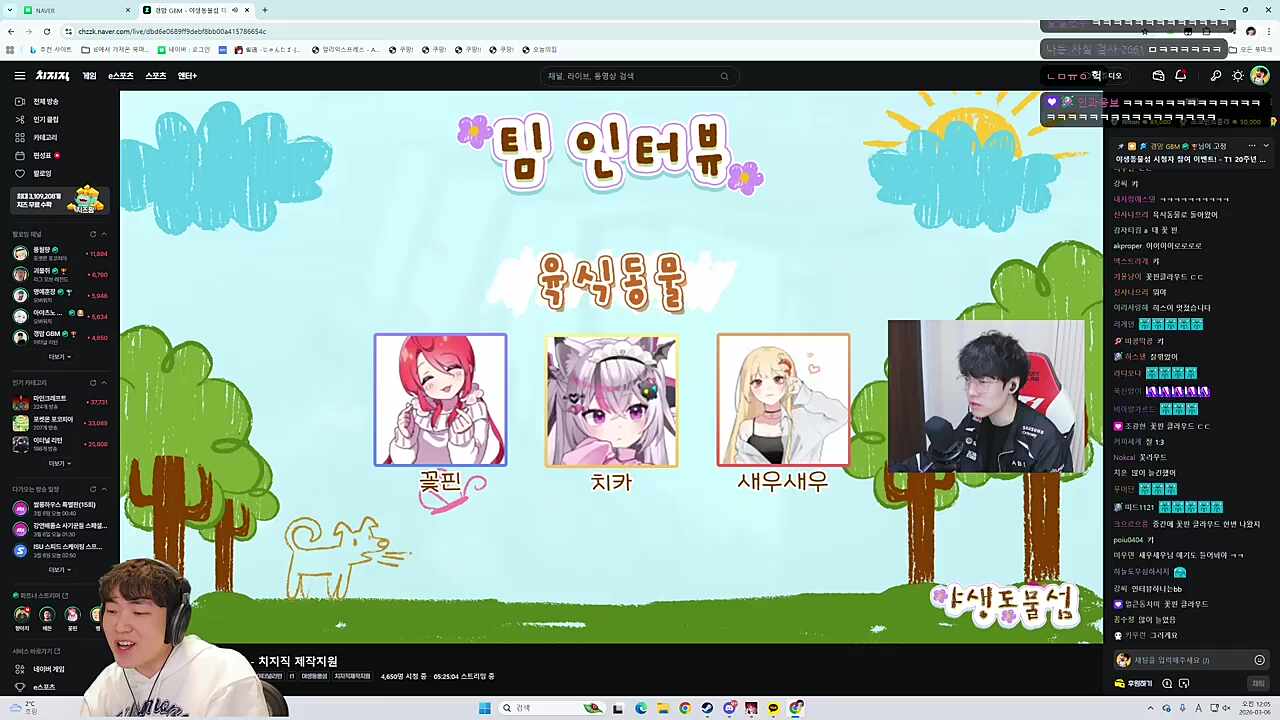The height and width of the screenshot is (720, 1280).
Task: Switch to the 엔터+ tab
Action: tap(187, 75)
